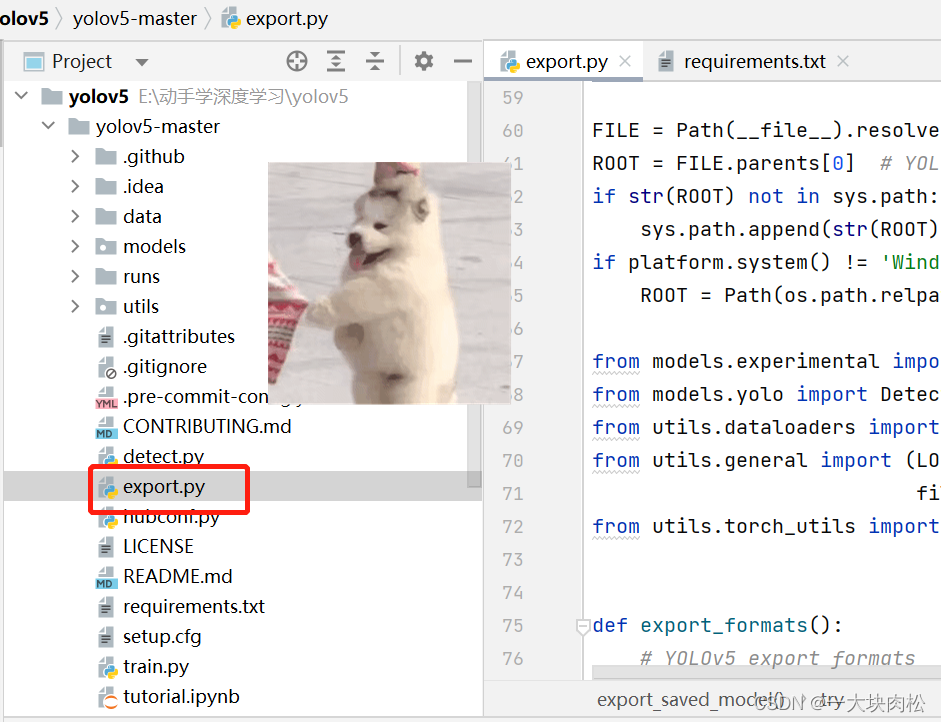This screenshot has height=722, width=941.
Task: Click the 'from utils.torch_utils import' line
Action: 766,526
